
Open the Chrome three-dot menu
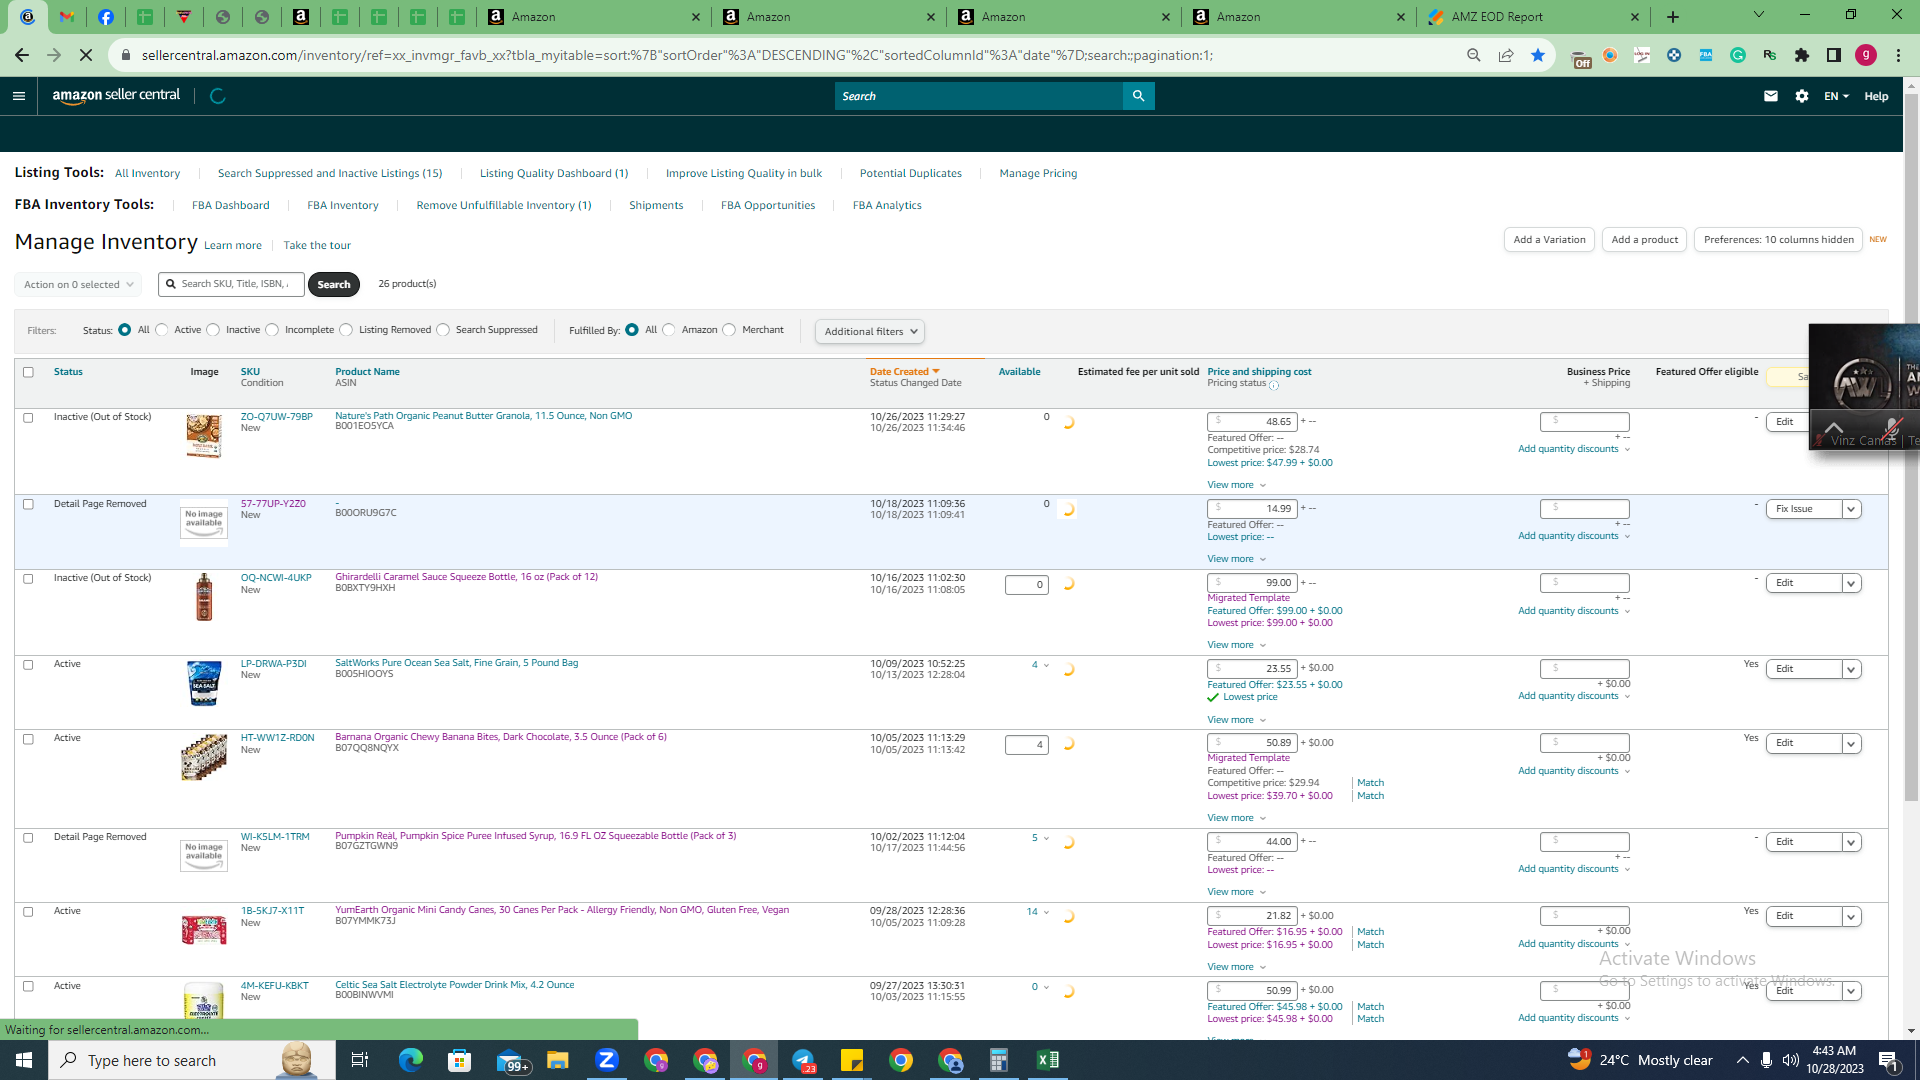point(1898,55)
